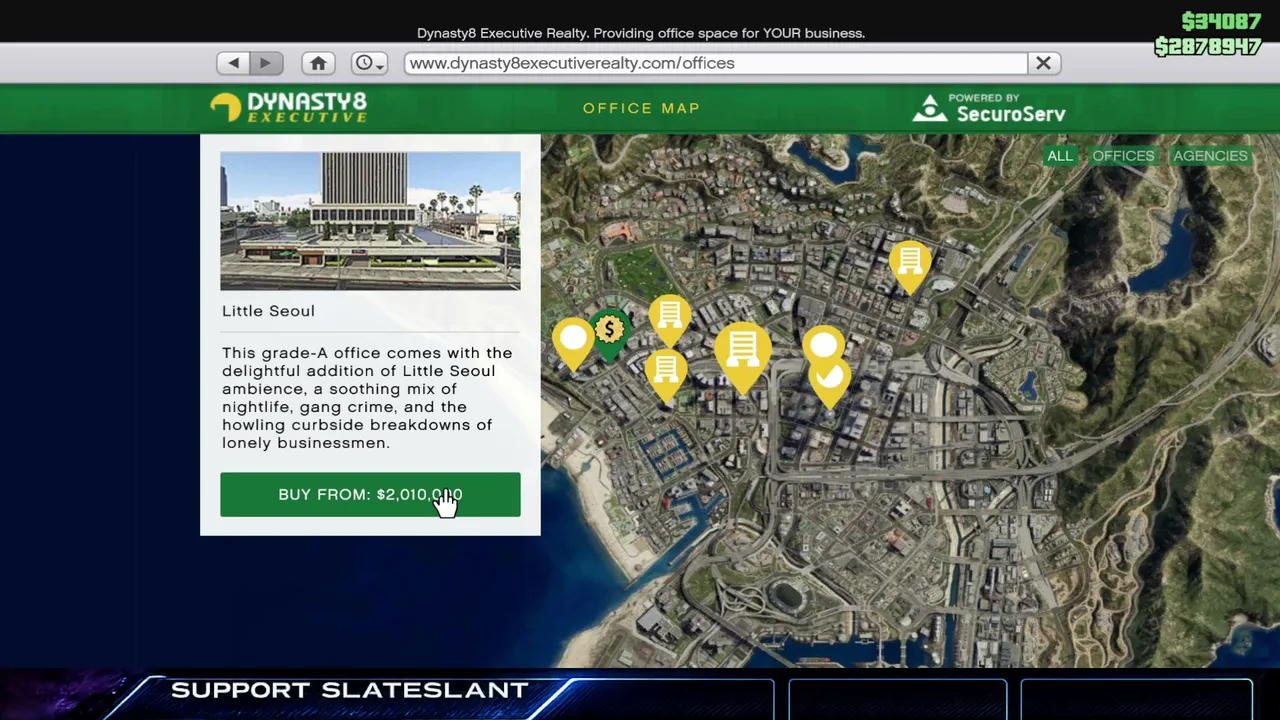
Task: Click the SecuroServ logo
Action: click(x=989, y=108)
